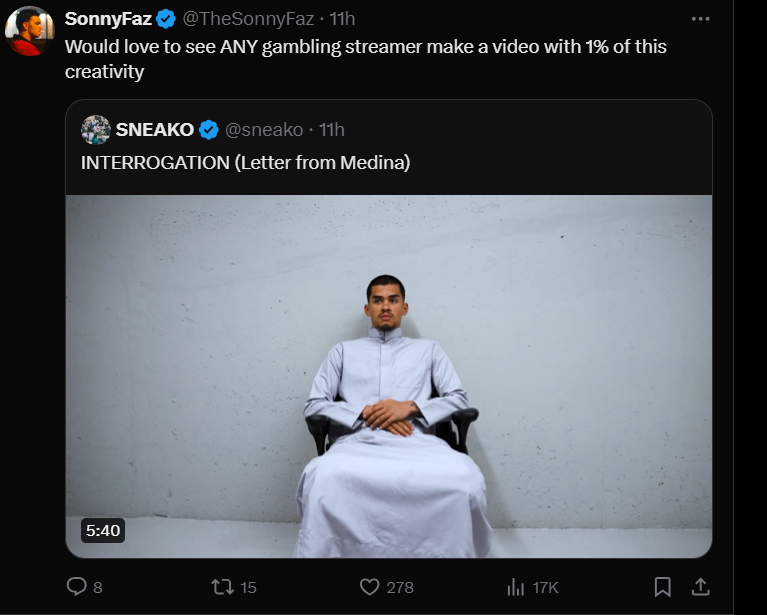Click SNEAKO verified checkmark badge
The image size is (767, 615).
[209, 130]
